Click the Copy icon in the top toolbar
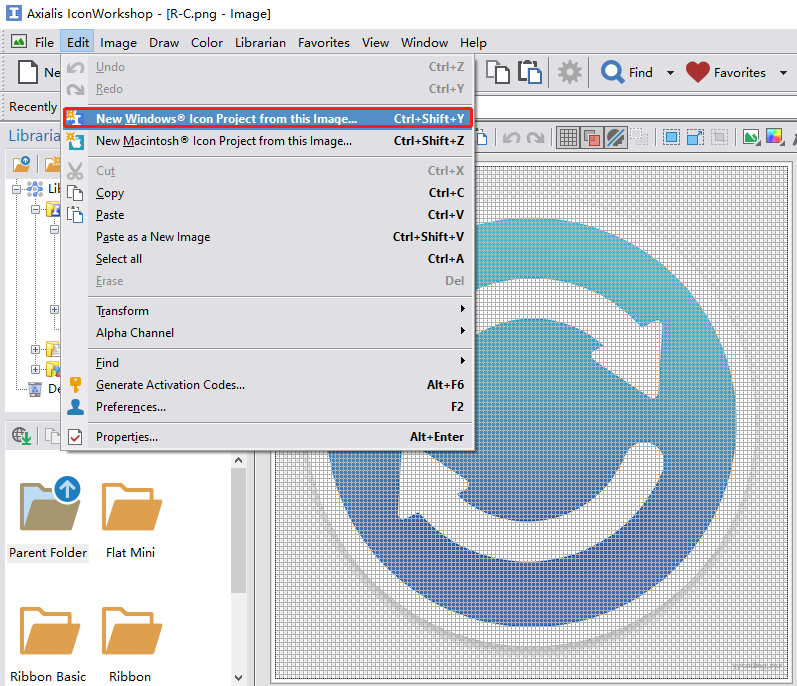797x686 pixels. pyautogui.click(x=497, y=72)
